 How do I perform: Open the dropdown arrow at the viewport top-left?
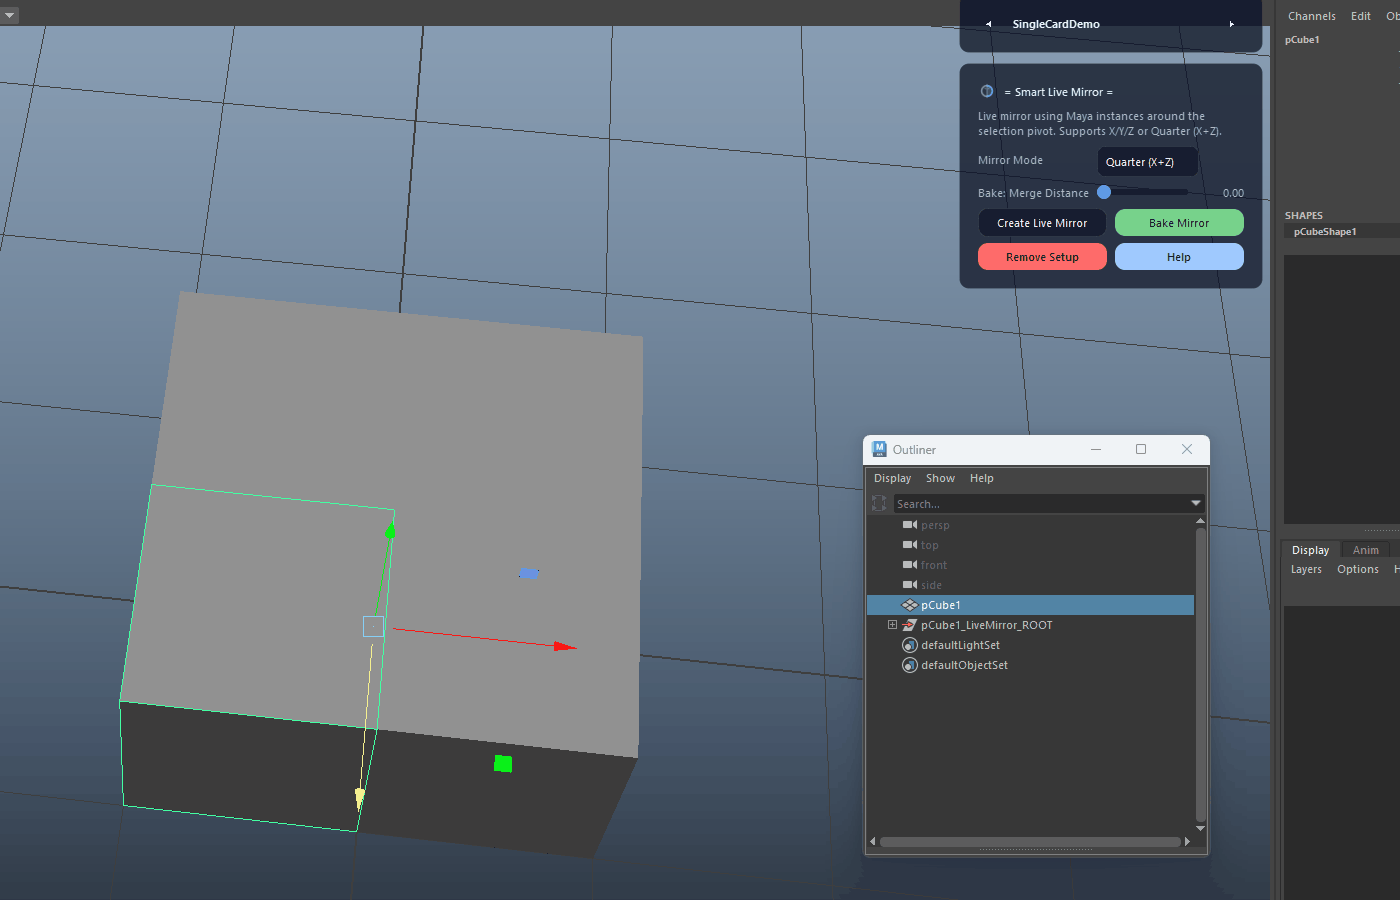coord(9,15)
